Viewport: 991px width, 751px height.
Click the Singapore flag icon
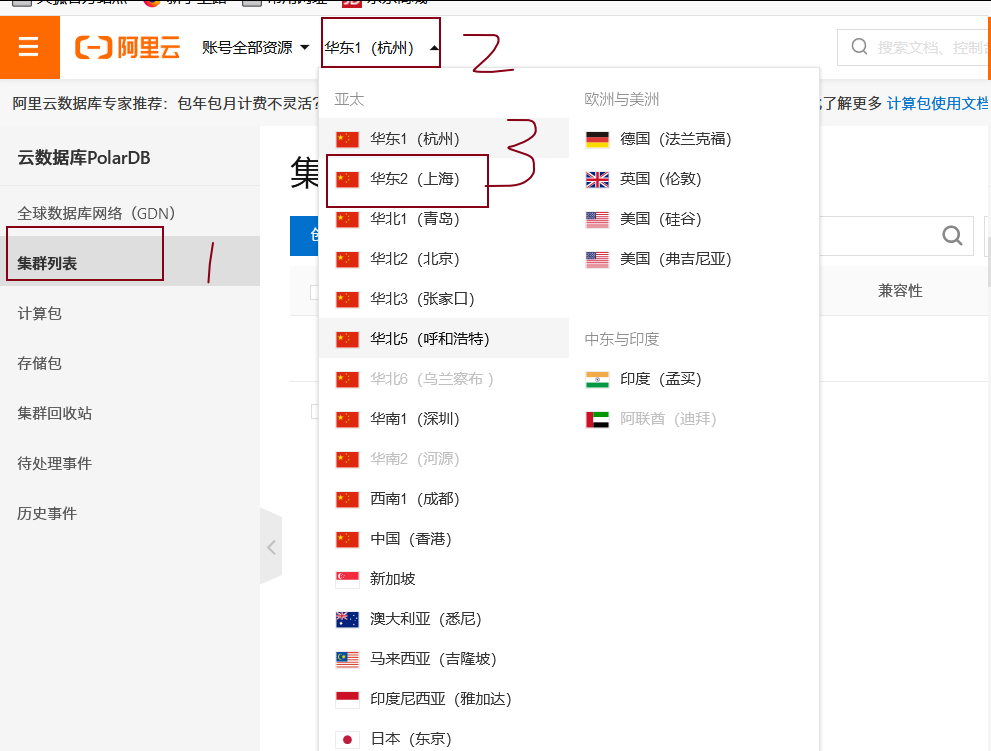[x=347, y=579]
